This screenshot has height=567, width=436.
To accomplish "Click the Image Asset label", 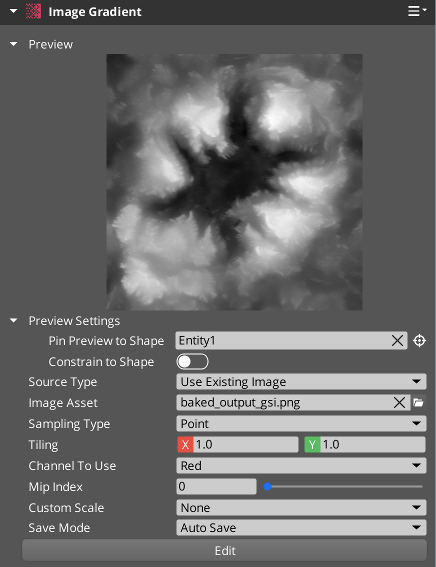I will click(x=63, y=403).
